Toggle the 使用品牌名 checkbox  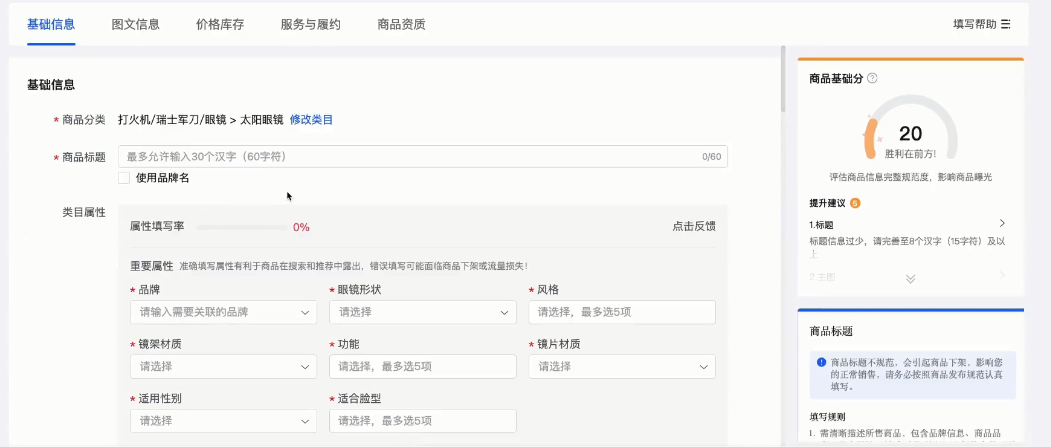click(124, 178)
